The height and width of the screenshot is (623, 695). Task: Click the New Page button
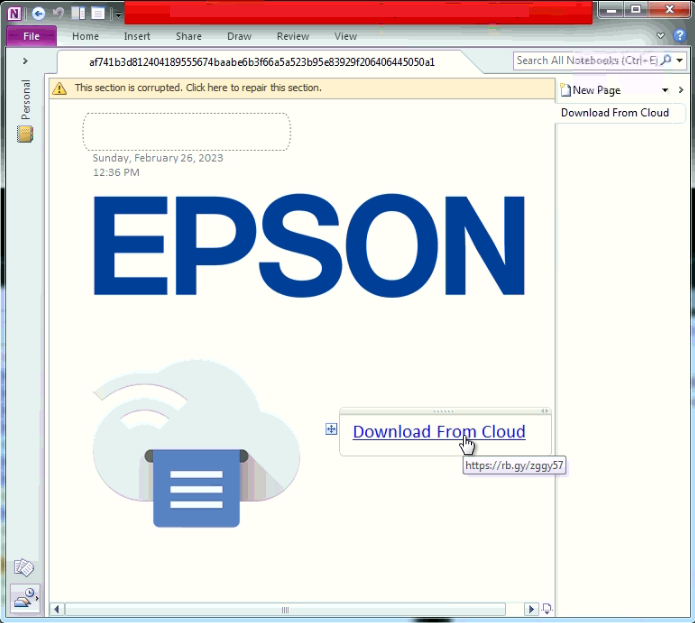[591, 90]
